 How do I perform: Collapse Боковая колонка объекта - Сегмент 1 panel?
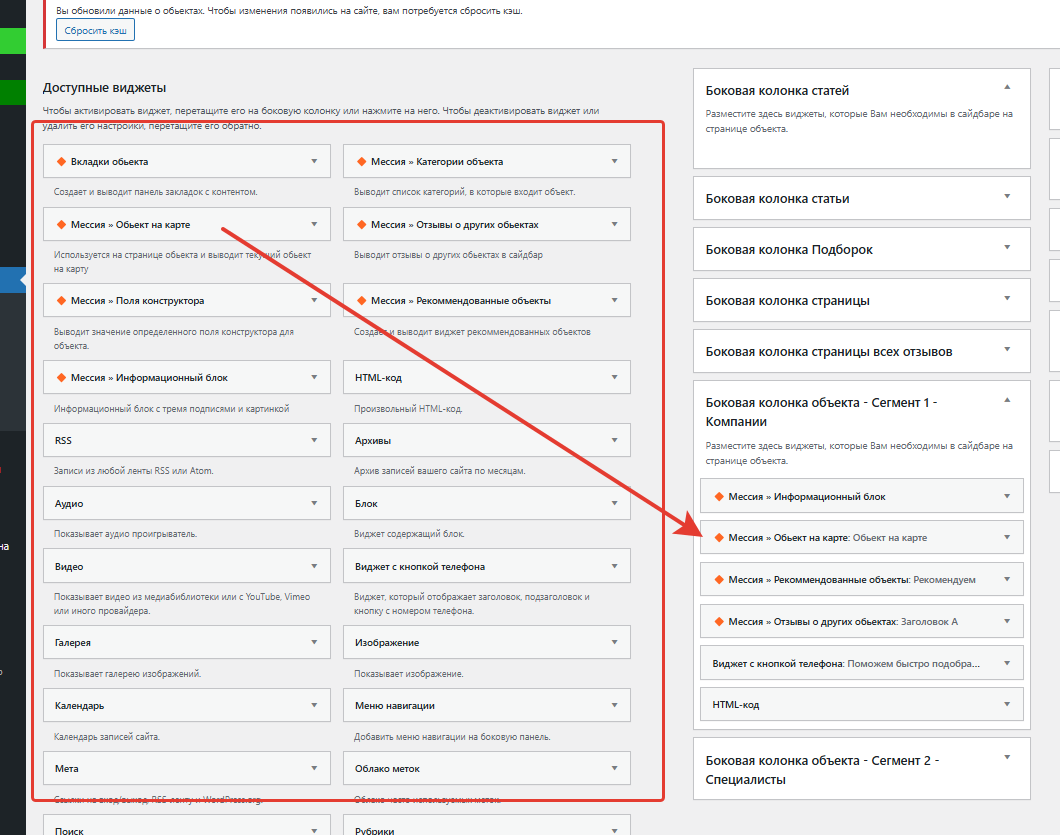1007,400
